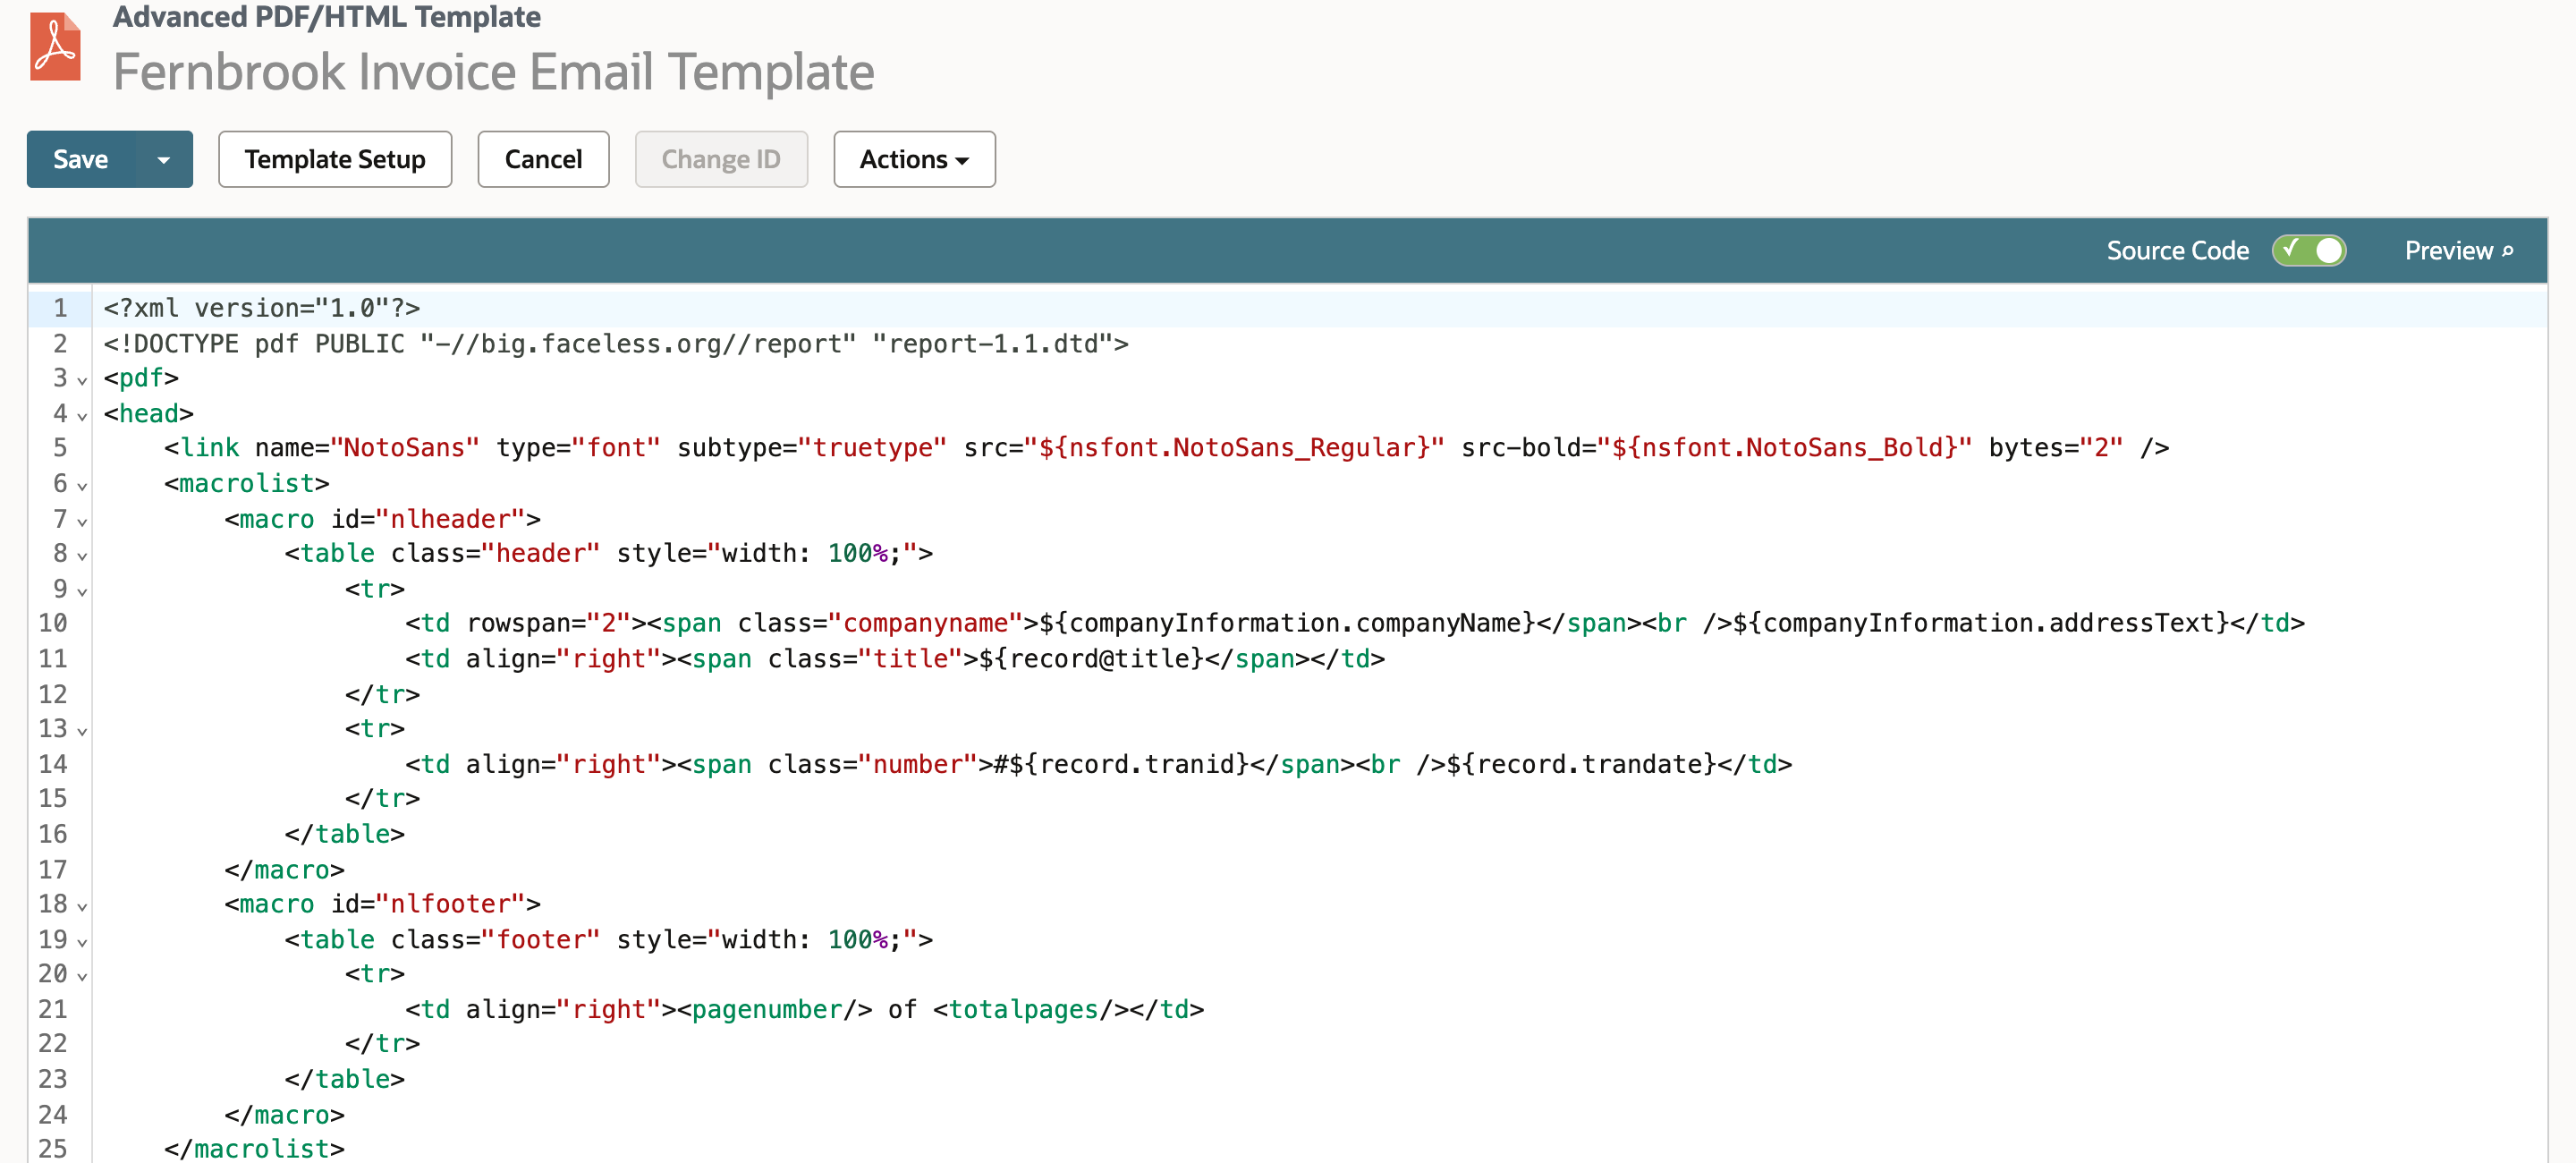Click the NotoSans font link line
Image resolution: width=2576 pixels, height=1163 pixels.
[1166, 447]
